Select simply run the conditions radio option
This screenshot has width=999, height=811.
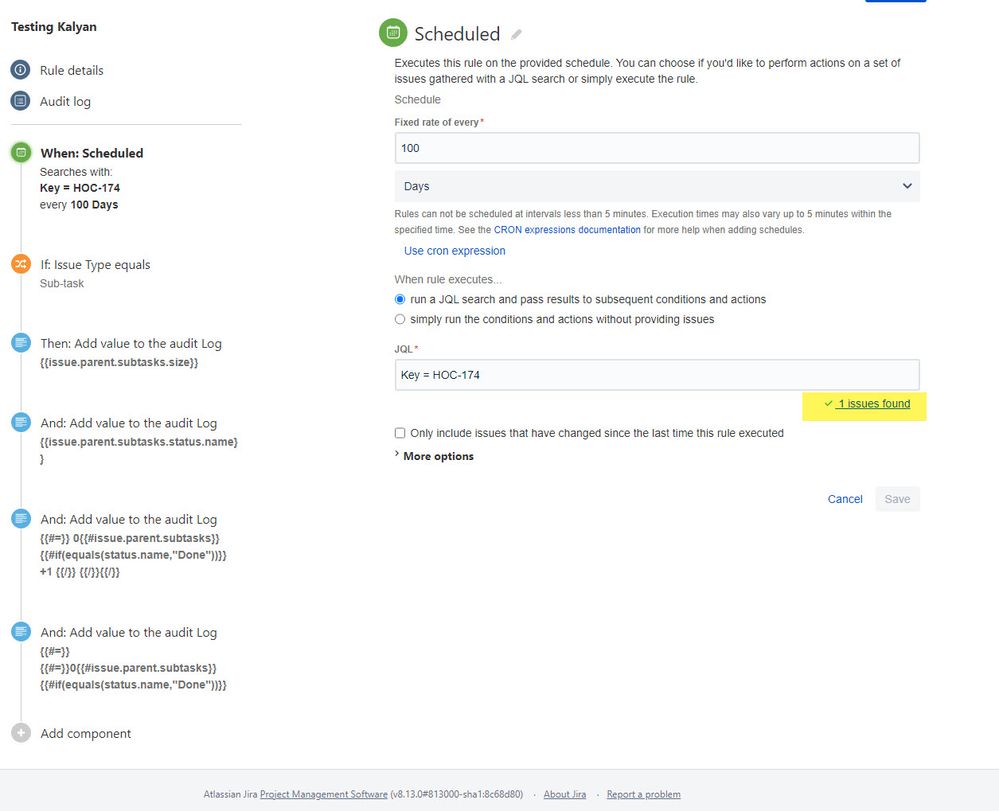click(x=399, y=318)
